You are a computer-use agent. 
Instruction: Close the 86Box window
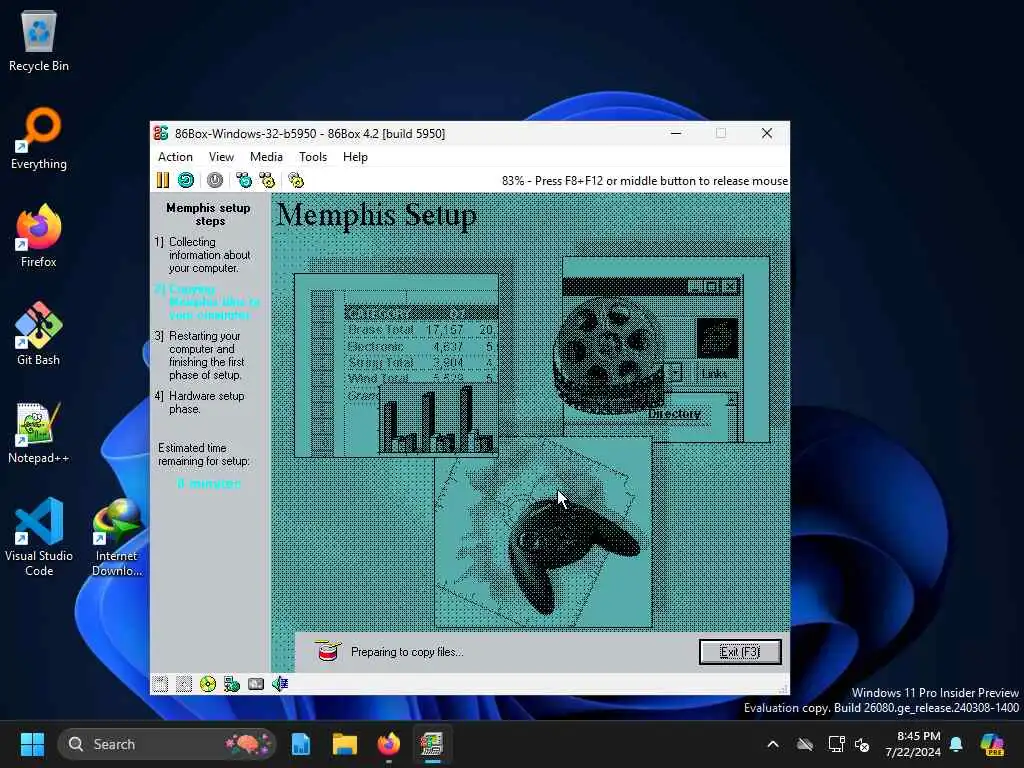point(767,133)
